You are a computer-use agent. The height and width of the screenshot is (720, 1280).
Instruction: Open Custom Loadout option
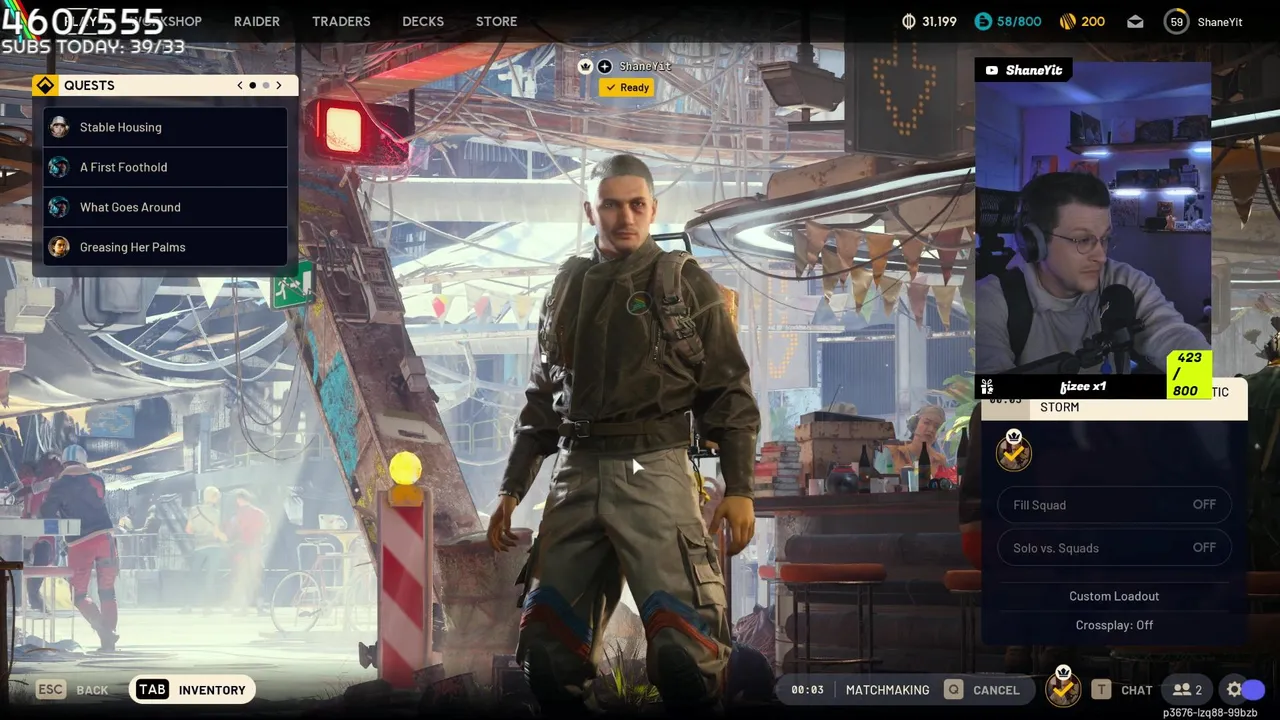point(1114,596)
